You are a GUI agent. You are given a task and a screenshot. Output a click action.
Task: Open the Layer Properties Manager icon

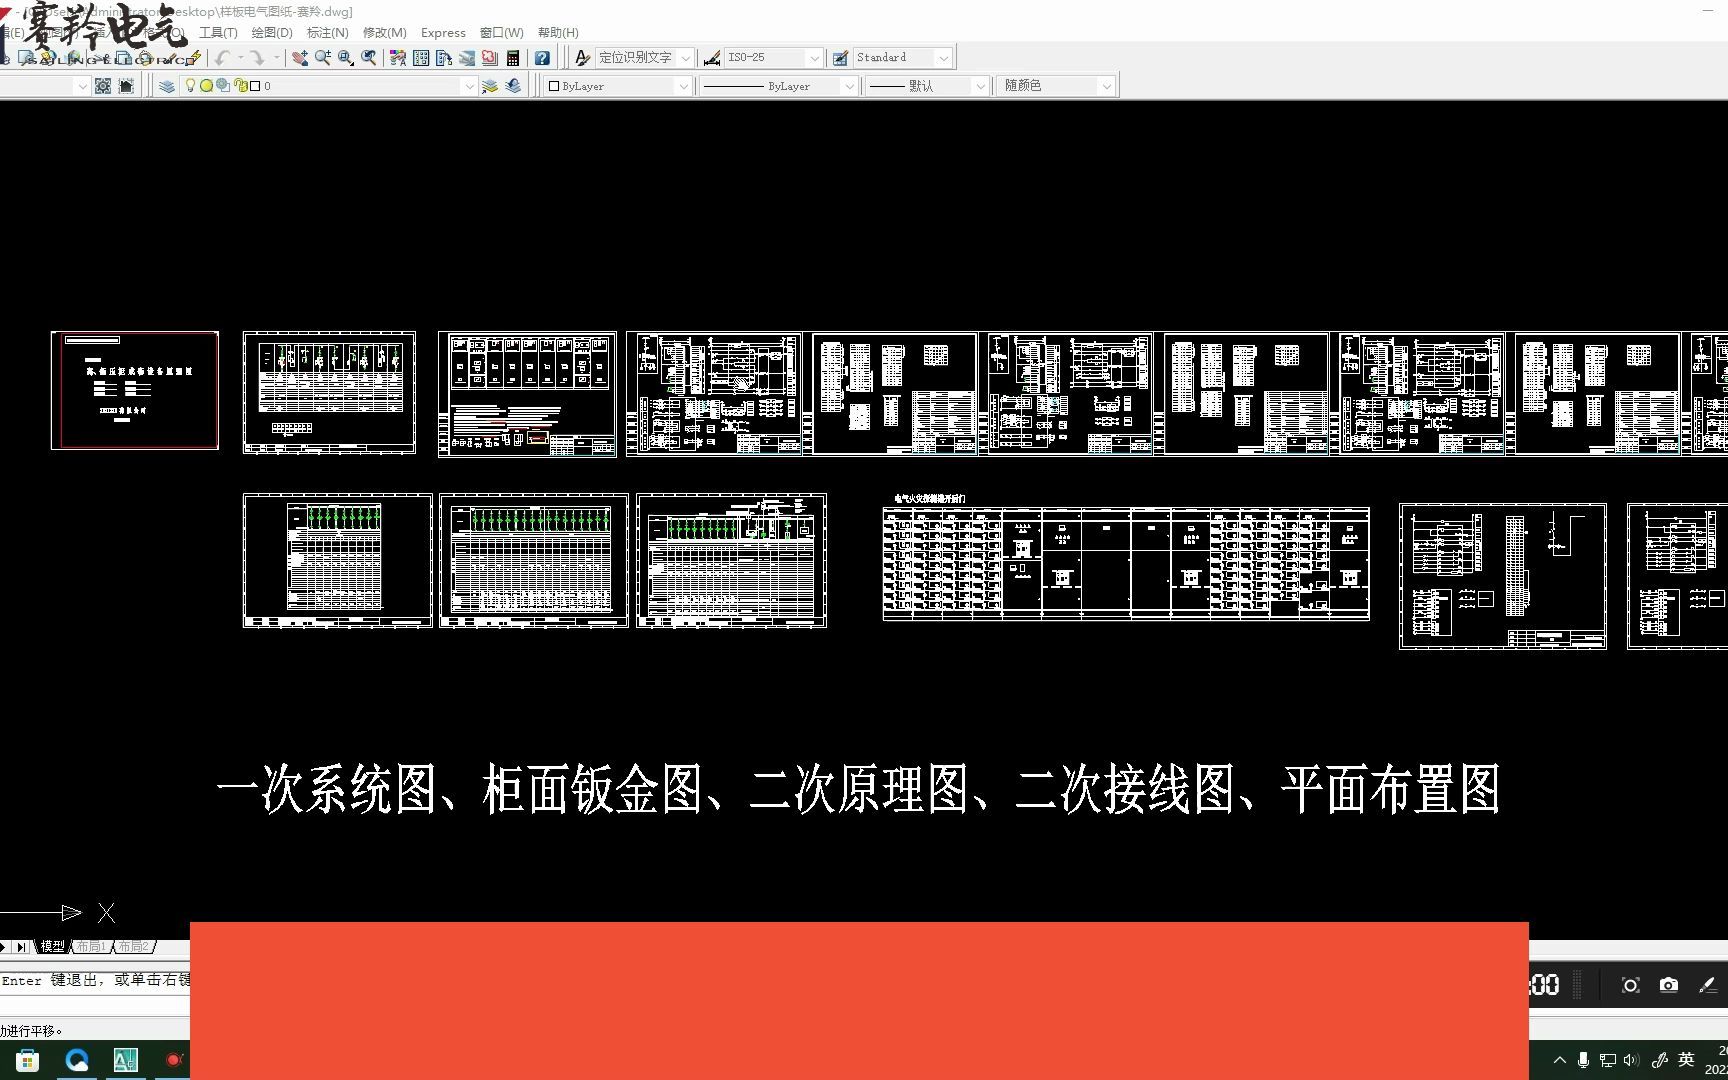click(167, 86)
